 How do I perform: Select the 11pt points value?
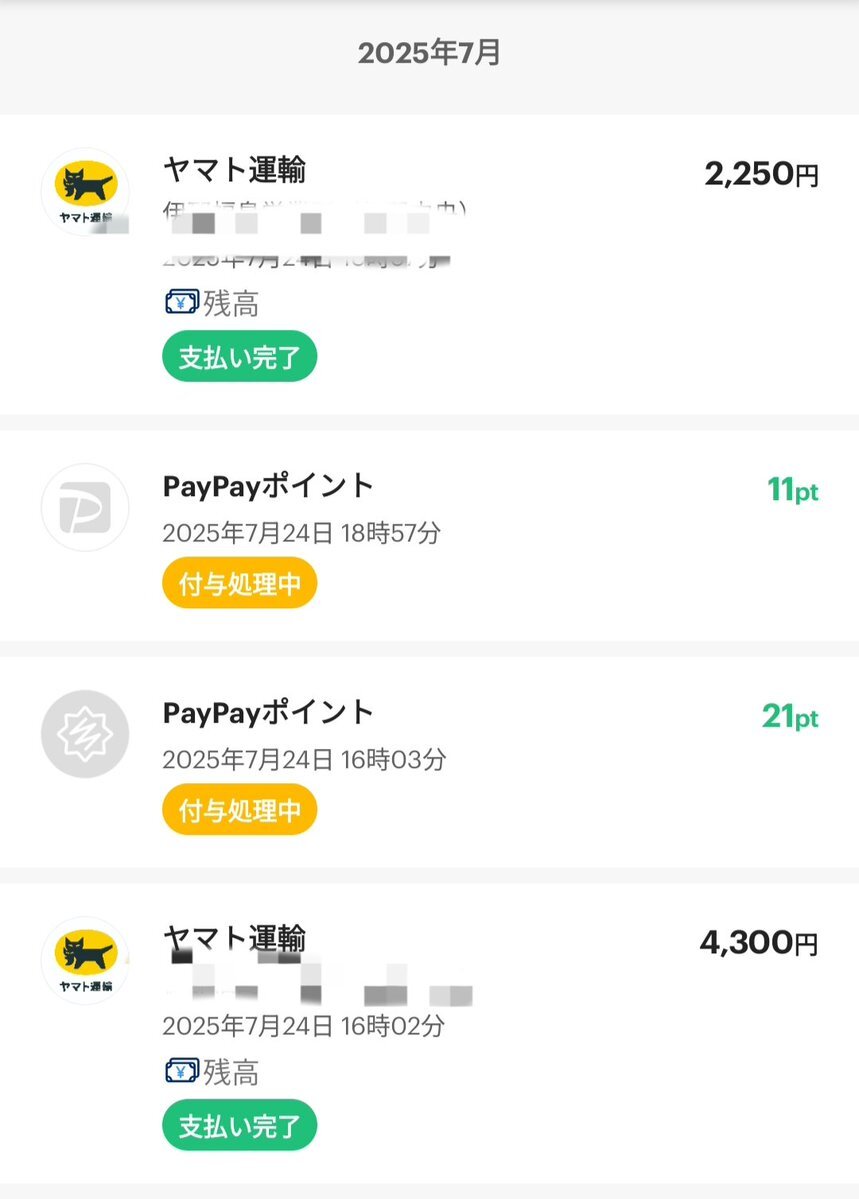click(792, 490)
